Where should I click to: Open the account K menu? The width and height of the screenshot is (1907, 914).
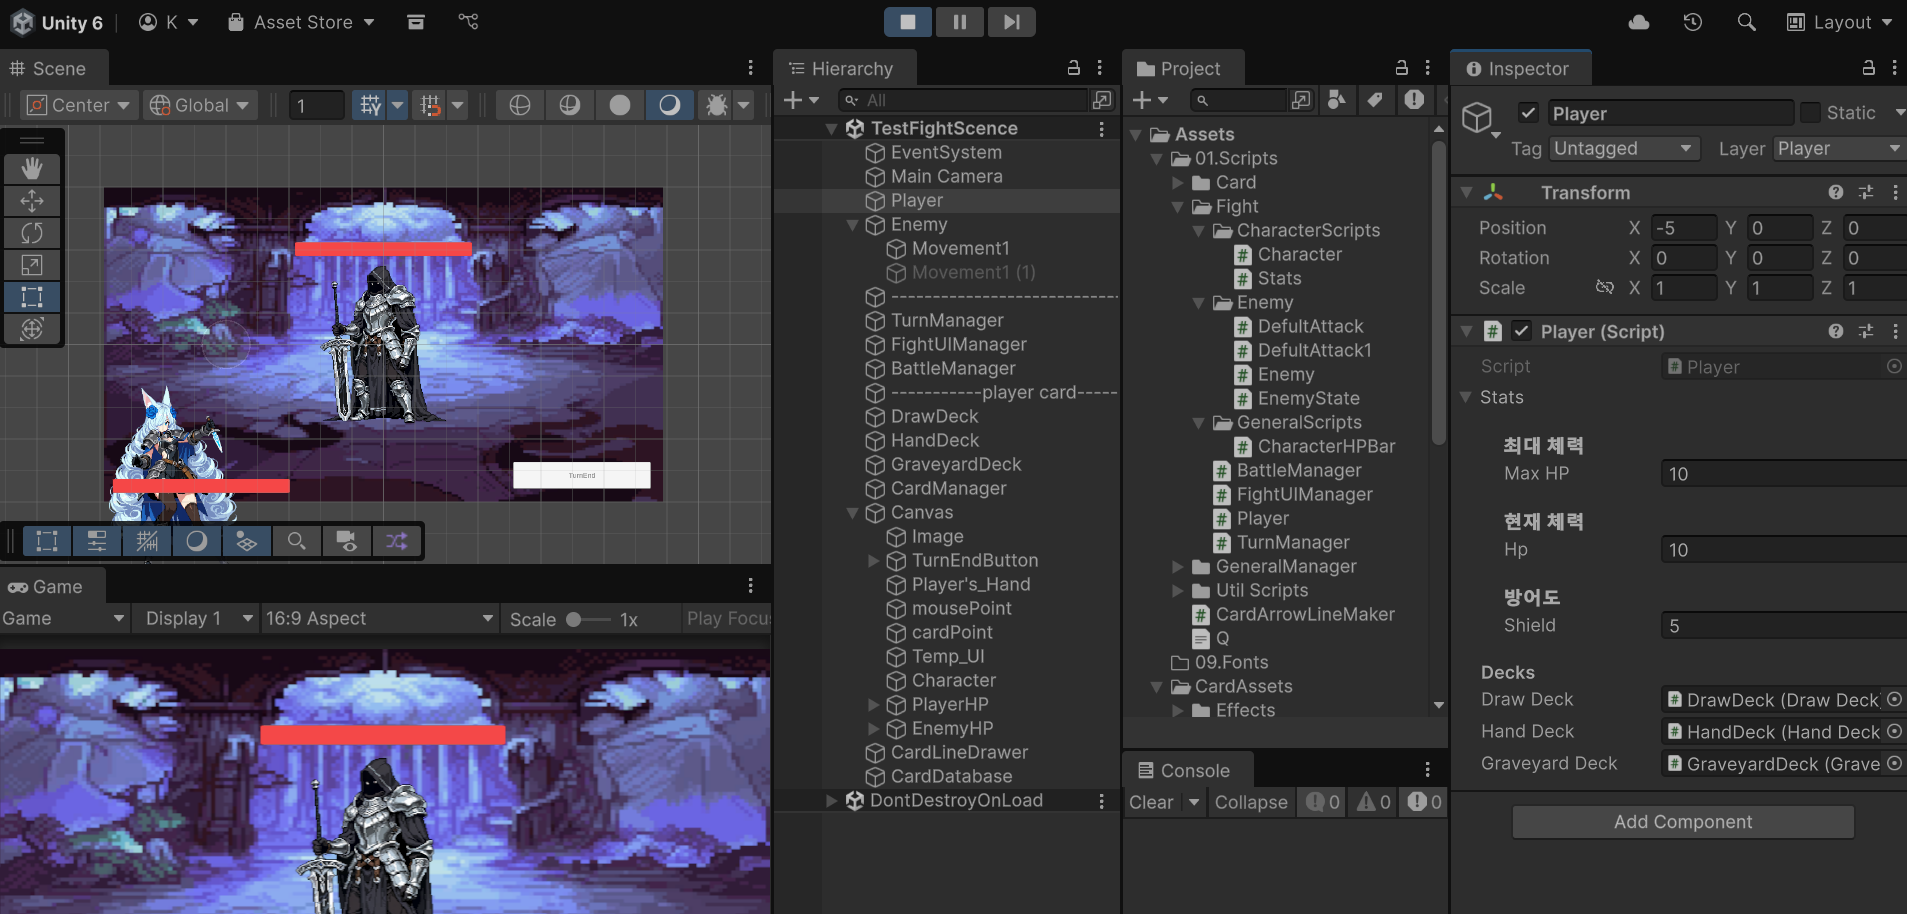click(x=168, y=22)
